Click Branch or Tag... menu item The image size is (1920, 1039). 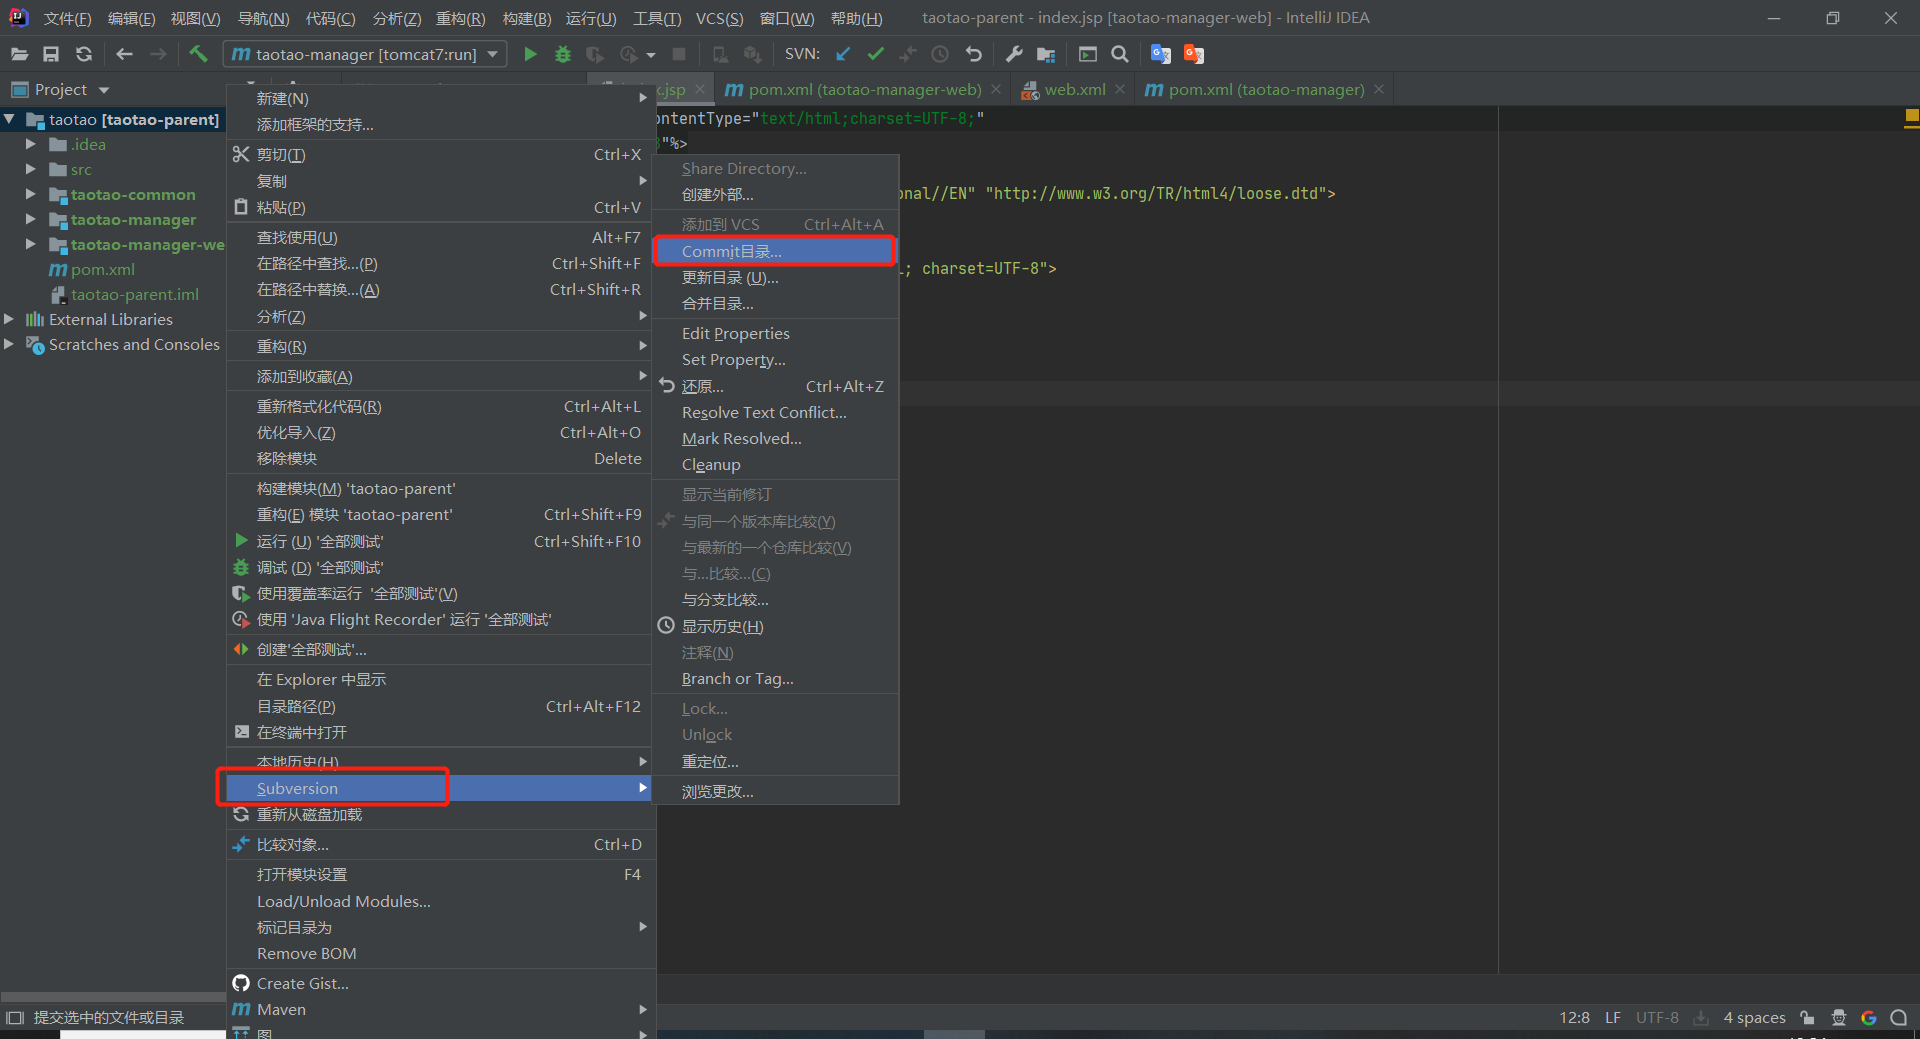pos(775,678)
